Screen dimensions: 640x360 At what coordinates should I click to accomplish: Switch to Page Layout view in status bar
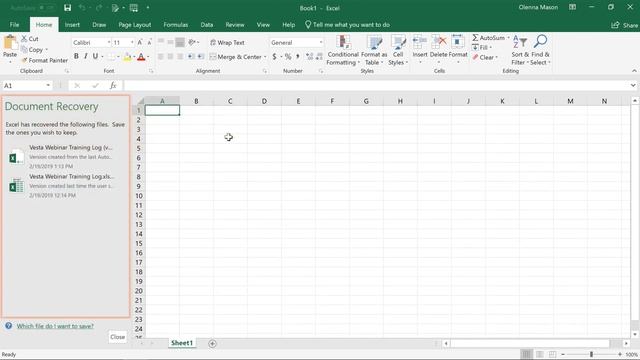(x=540, y=354)
